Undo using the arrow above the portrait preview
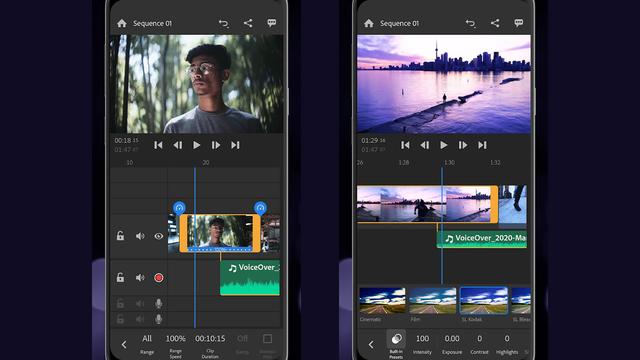This screenshot has width=640, height=360. [224, 23]
